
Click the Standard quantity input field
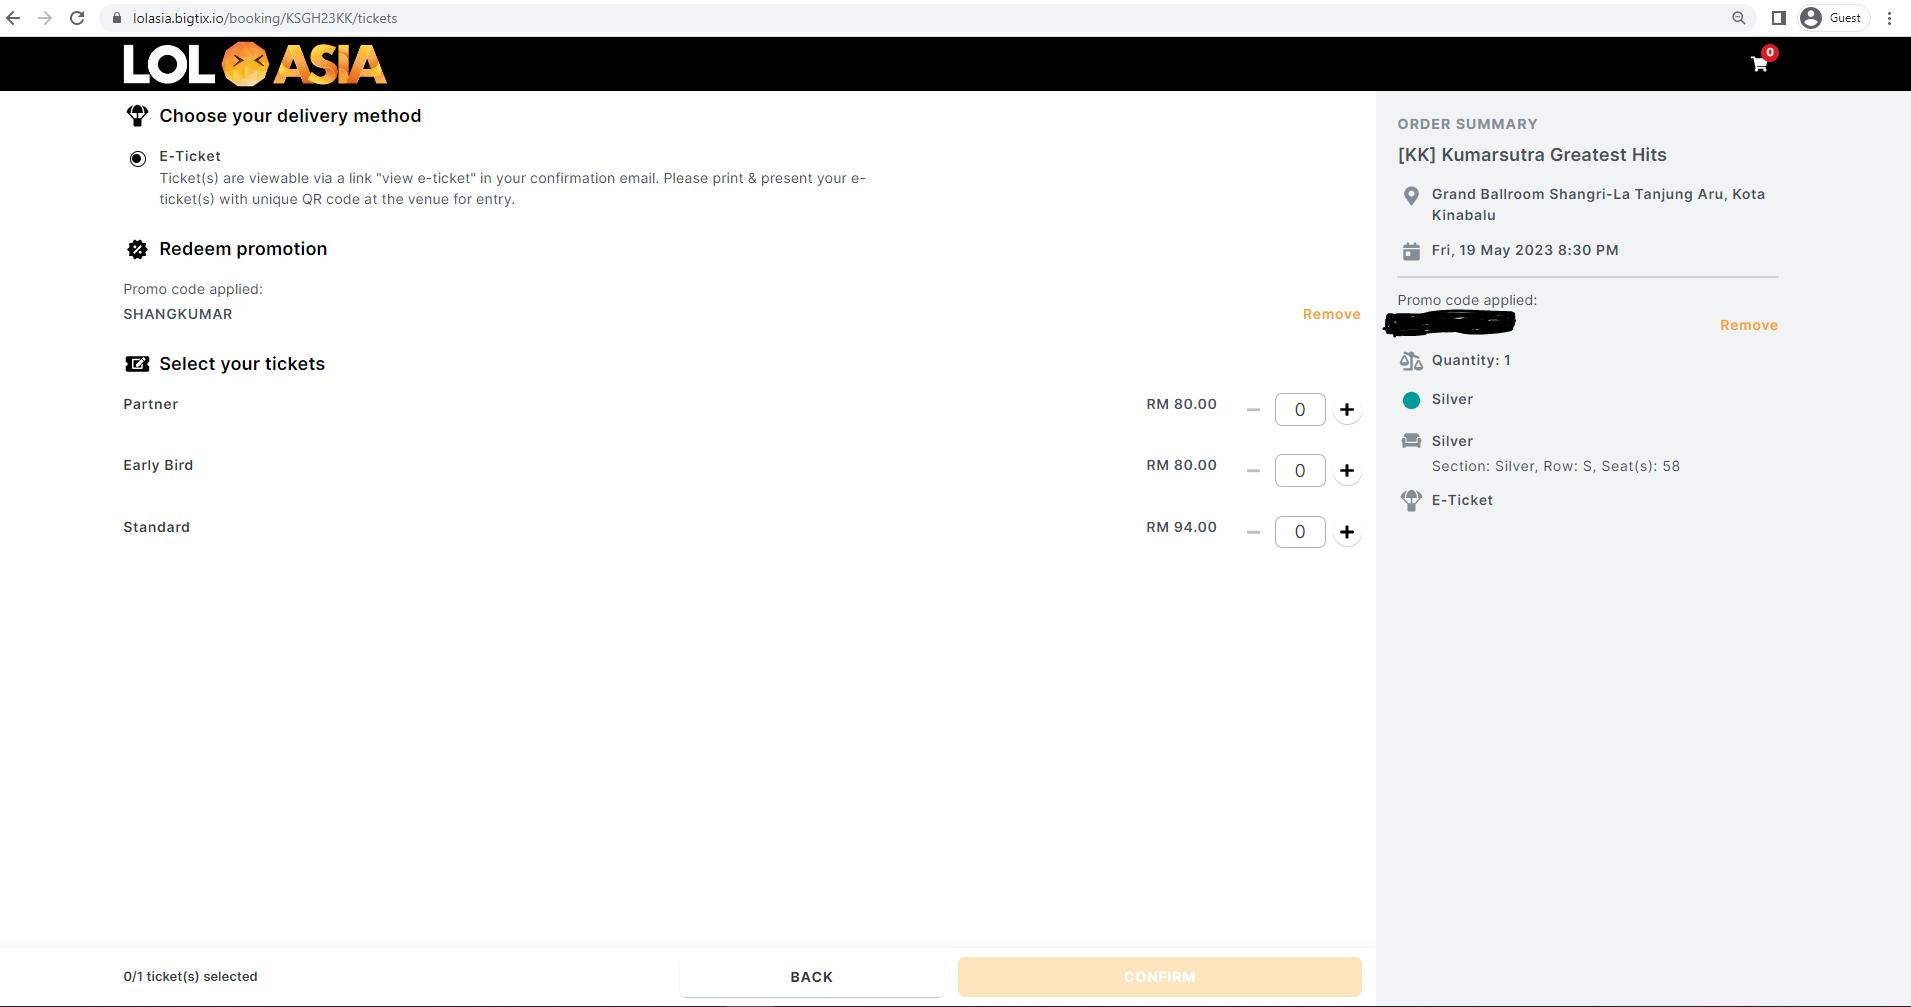1300,532
